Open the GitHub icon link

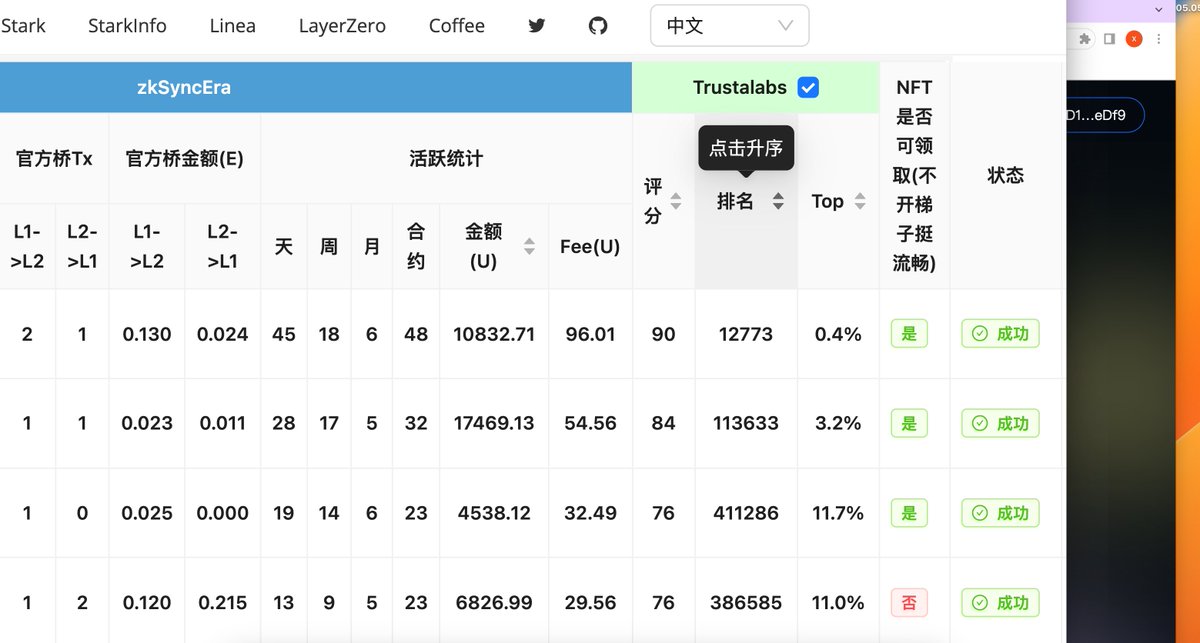tap(598, 26)
